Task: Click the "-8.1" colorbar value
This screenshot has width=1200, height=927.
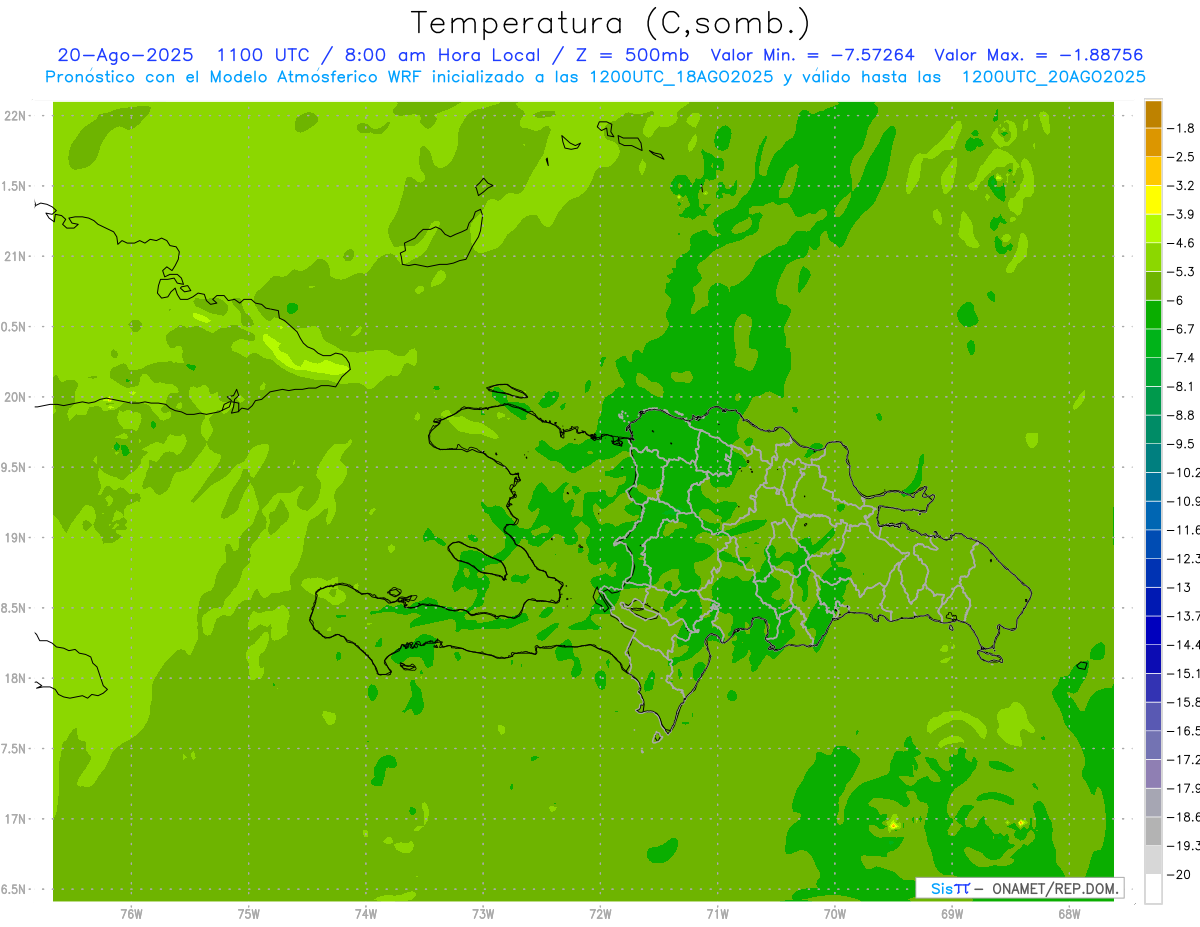Action: [x=1181, y=386]
